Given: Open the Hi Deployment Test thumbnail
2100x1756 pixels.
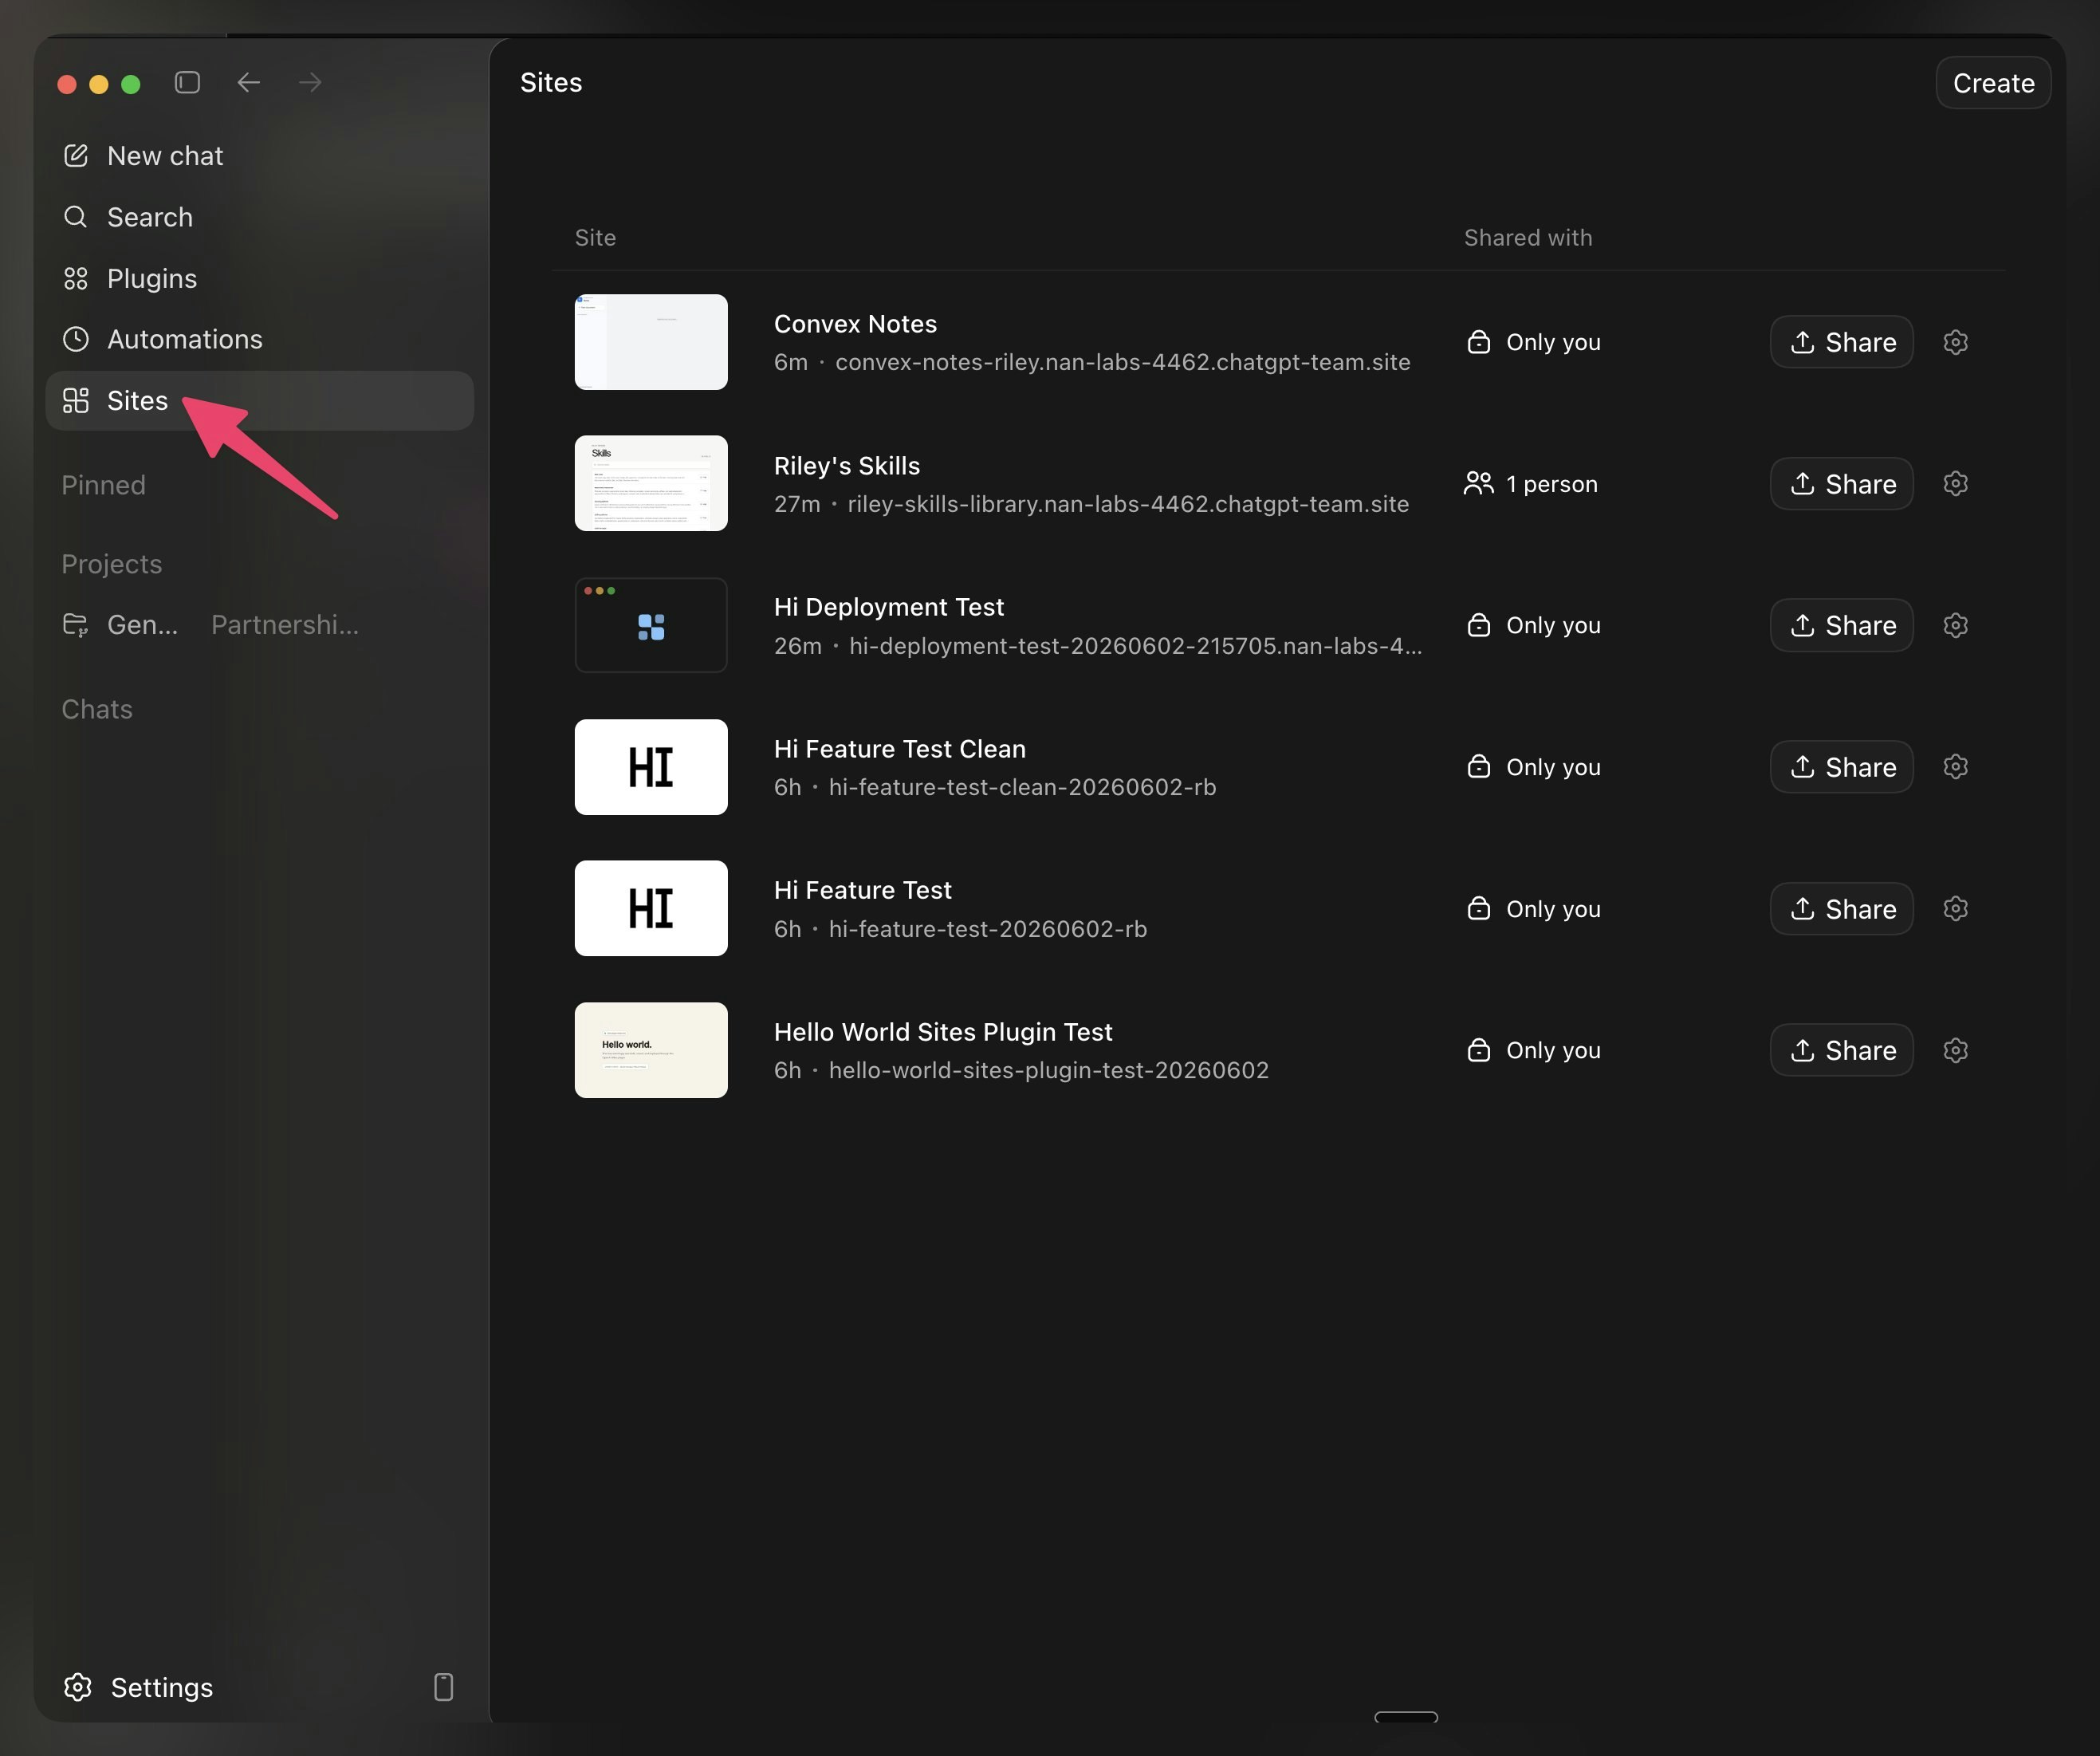Looking at the screenshot, I should [x=651, y=625].
